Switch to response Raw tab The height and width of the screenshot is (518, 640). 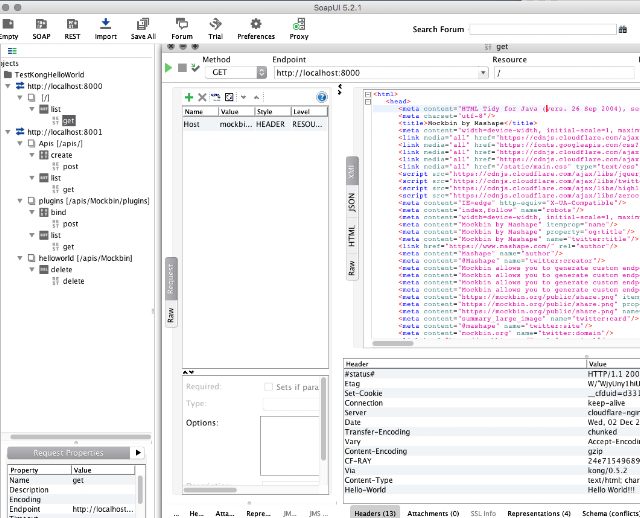pos(352,267)
